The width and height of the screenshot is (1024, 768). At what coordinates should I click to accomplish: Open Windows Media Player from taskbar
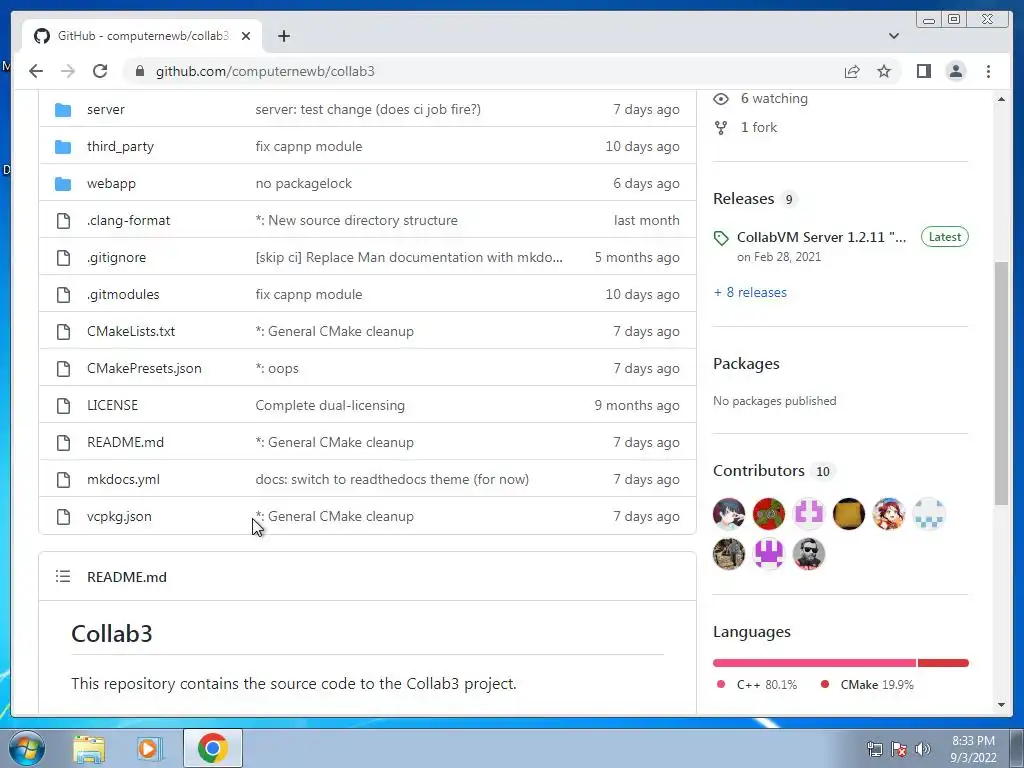(x=149, y=749)
